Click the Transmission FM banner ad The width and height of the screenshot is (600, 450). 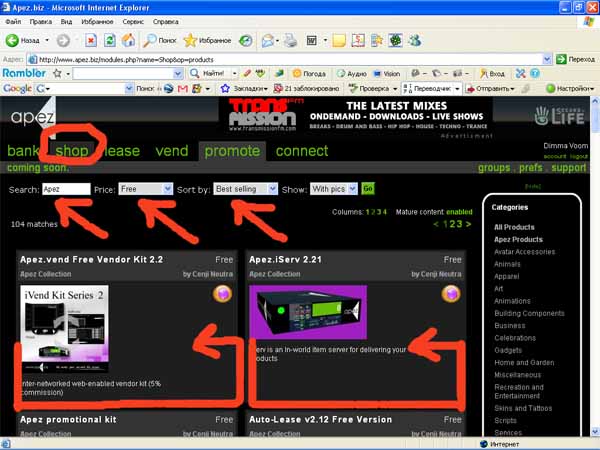pyautogui.click(x=355, y=115)
